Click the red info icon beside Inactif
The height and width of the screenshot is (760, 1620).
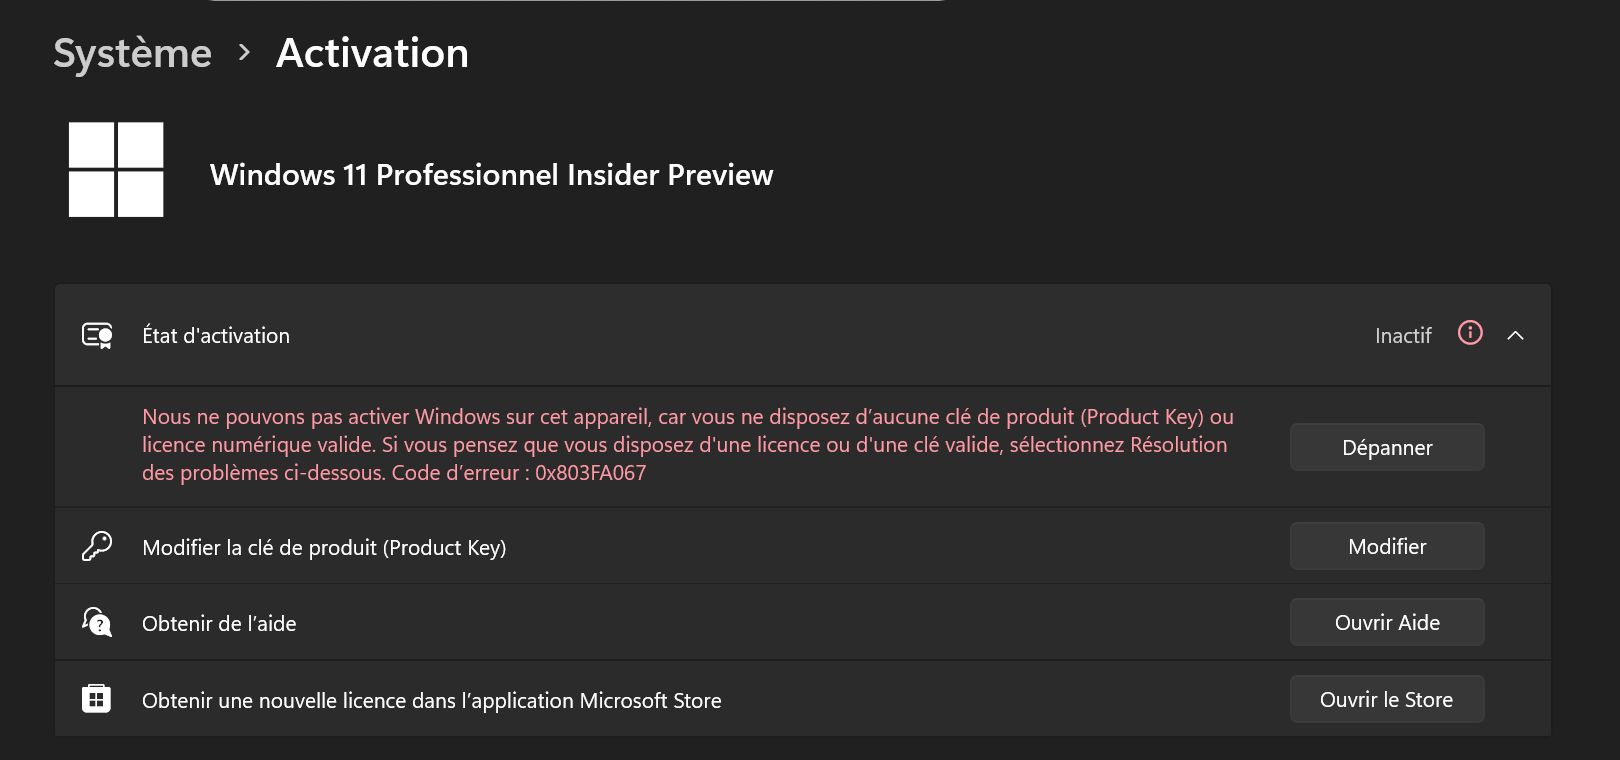click(1470, 333)
